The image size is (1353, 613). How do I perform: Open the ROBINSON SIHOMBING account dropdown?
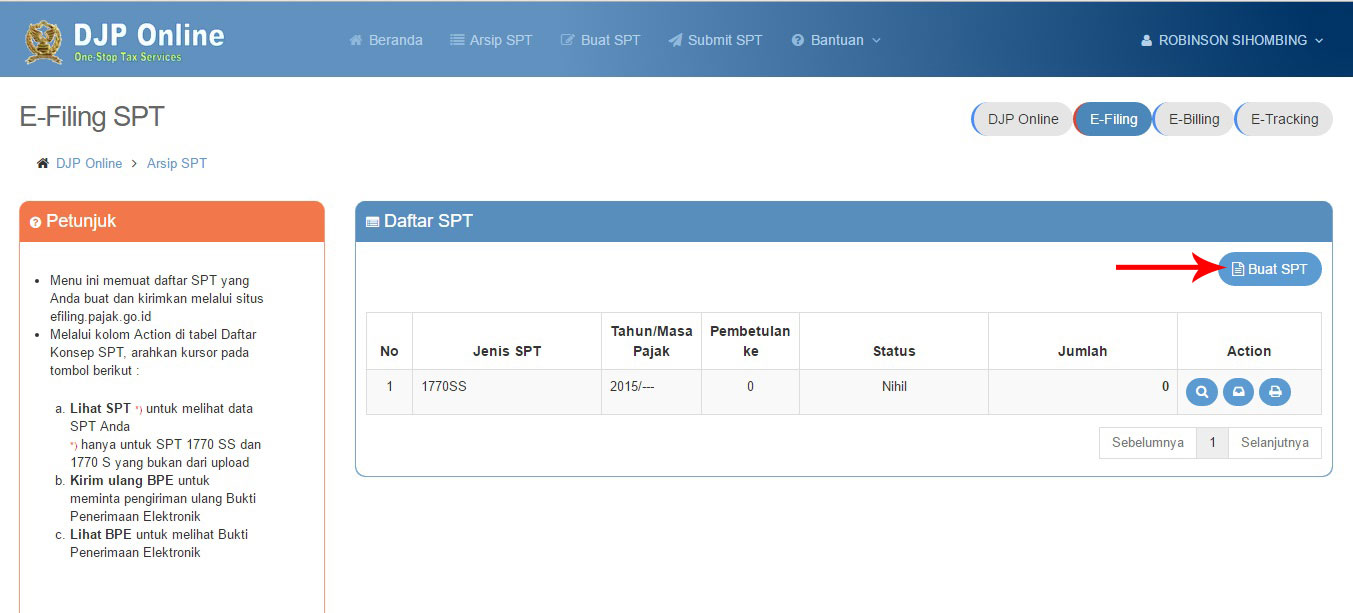tap(1232, 40)
